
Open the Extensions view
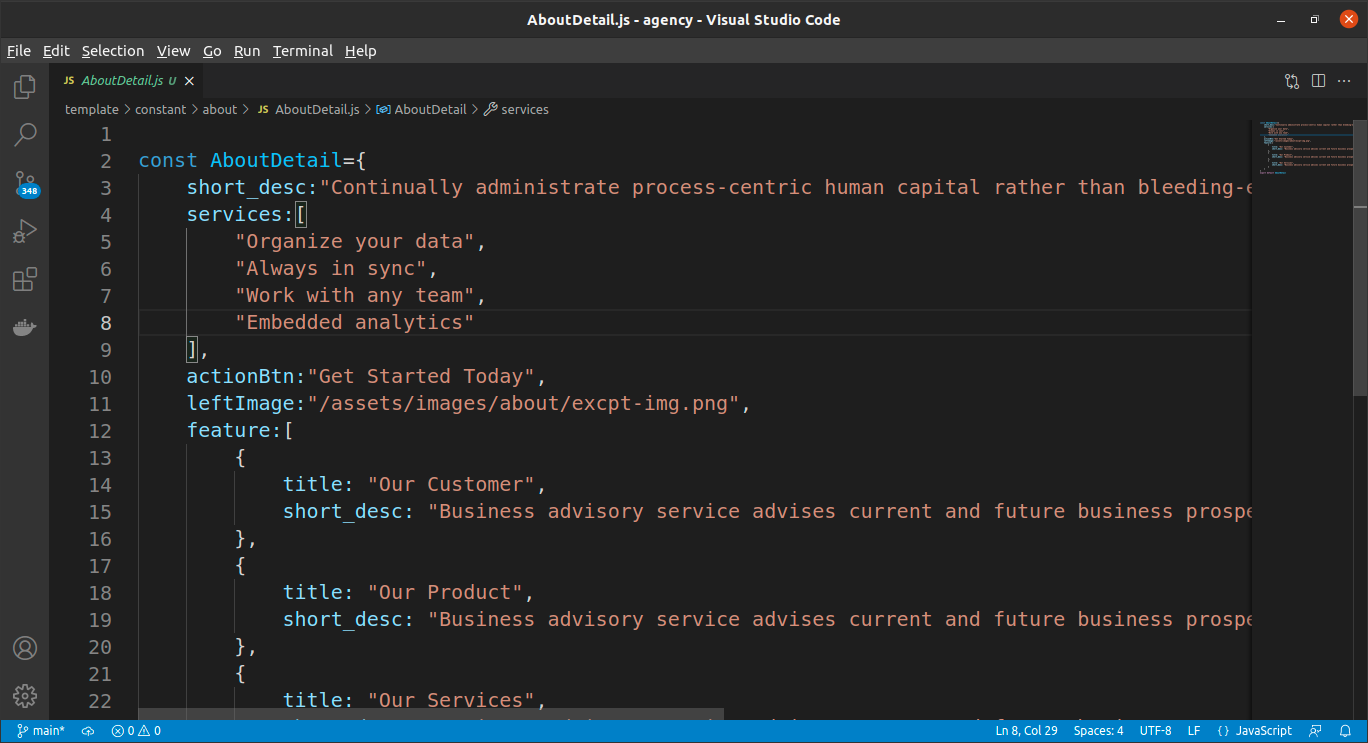coord(25,279)
